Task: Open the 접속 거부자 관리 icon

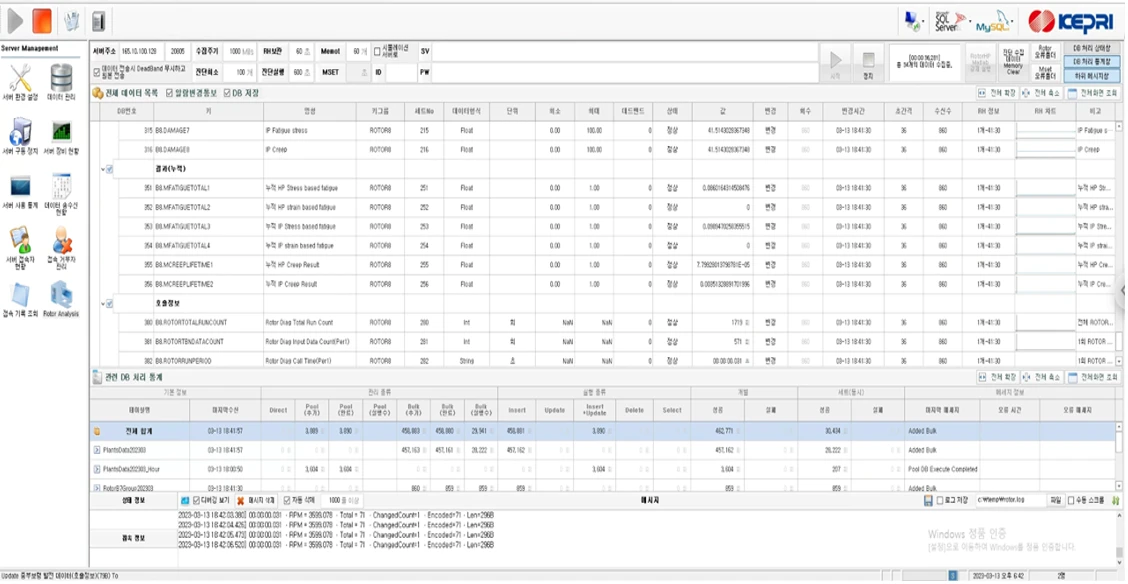Action: (62, 240)
